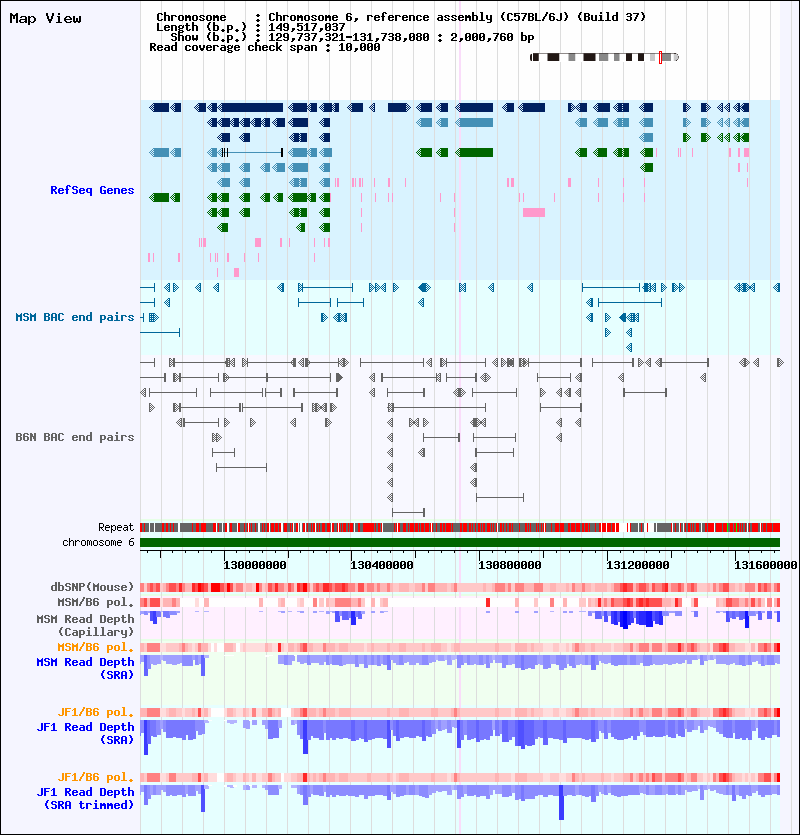800x835 pixels.
Task: Open JF1 Read Depth (SRA trimmed) link
Action: click(85, 798)
